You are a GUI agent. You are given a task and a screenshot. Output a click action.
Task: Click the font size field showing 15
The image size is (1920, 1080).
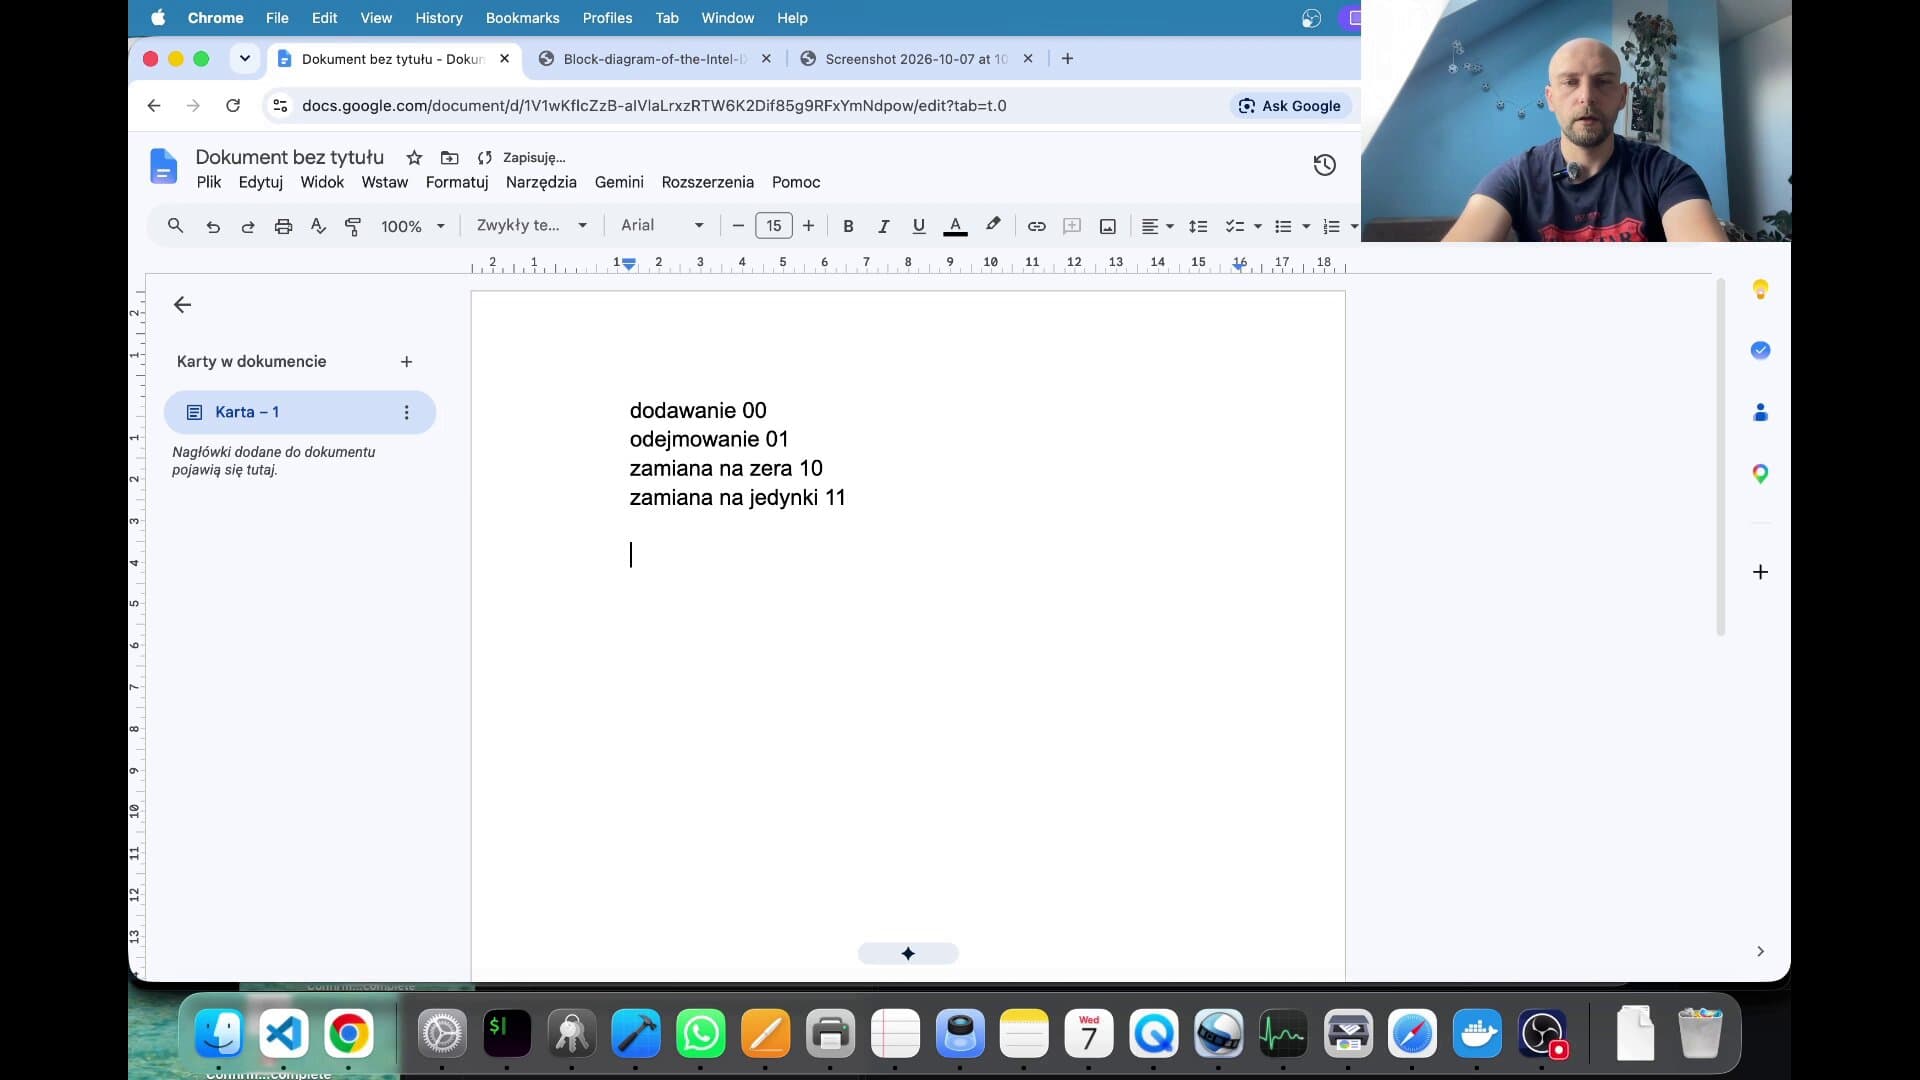(773, 226)
